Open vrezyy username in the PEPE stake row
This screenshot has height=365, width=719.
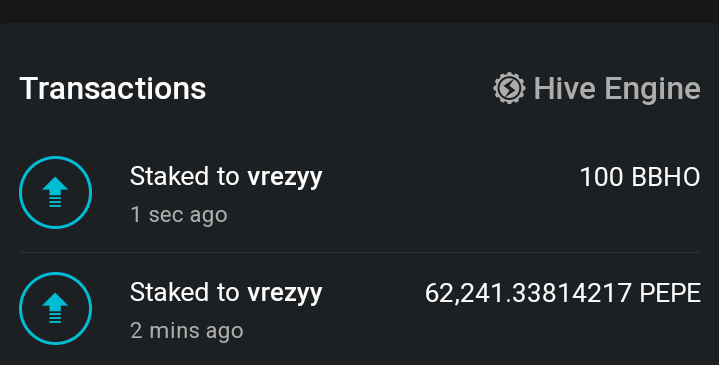click(285, 293)
